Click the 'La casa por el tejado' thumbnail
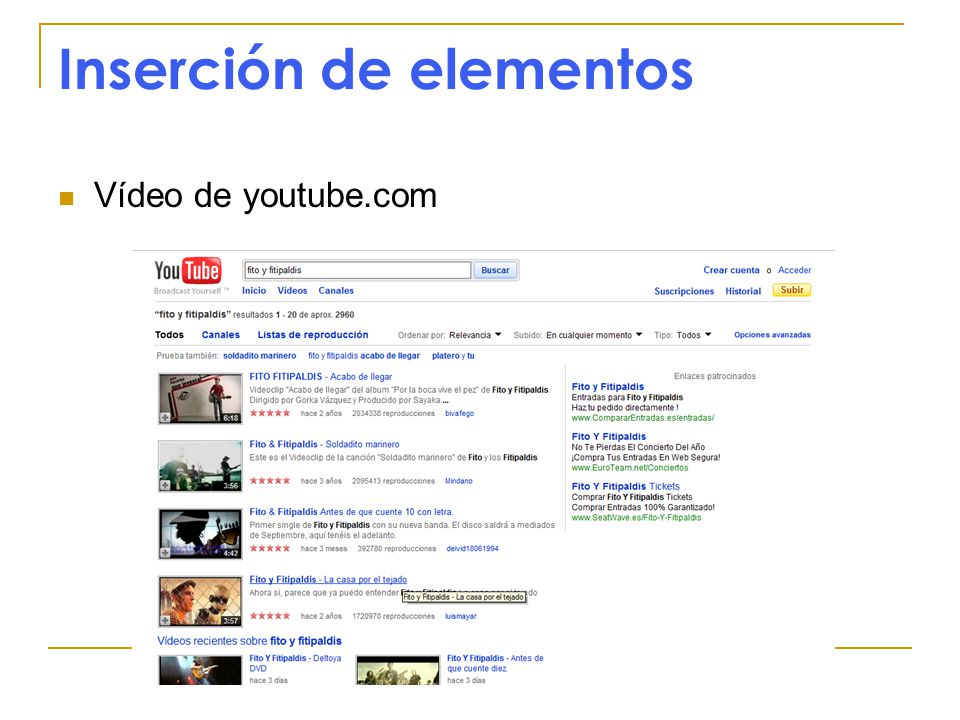Screen dimensions: 960x720 point(200,601)
